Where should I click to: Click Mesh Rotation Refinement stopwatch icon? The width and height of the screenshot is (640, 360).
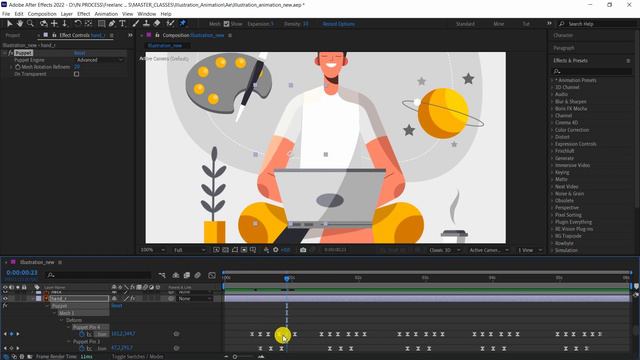click(18, 67)
